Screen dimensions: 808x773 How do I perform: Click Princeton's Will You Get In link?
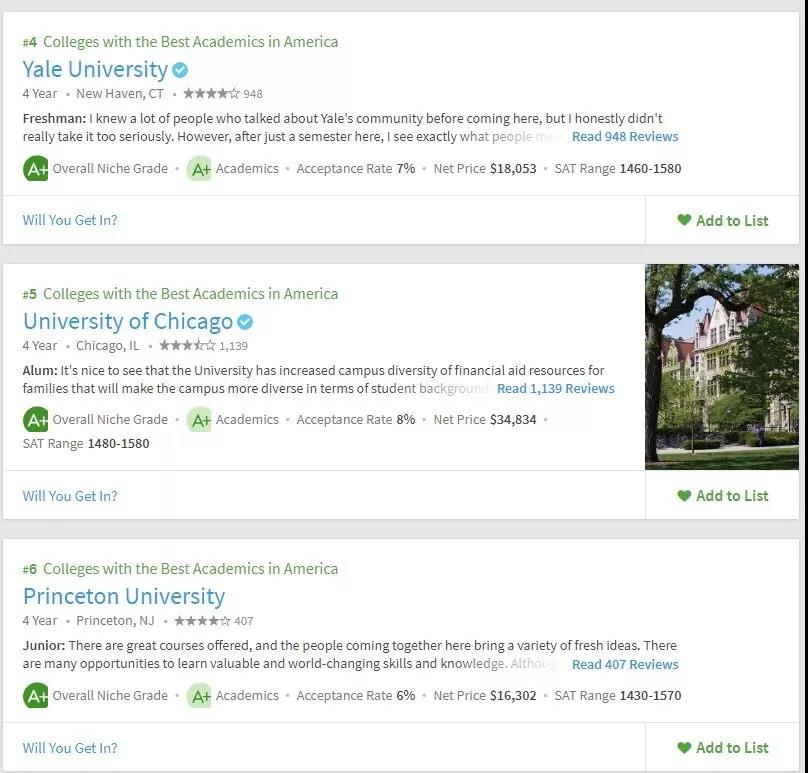70,748
